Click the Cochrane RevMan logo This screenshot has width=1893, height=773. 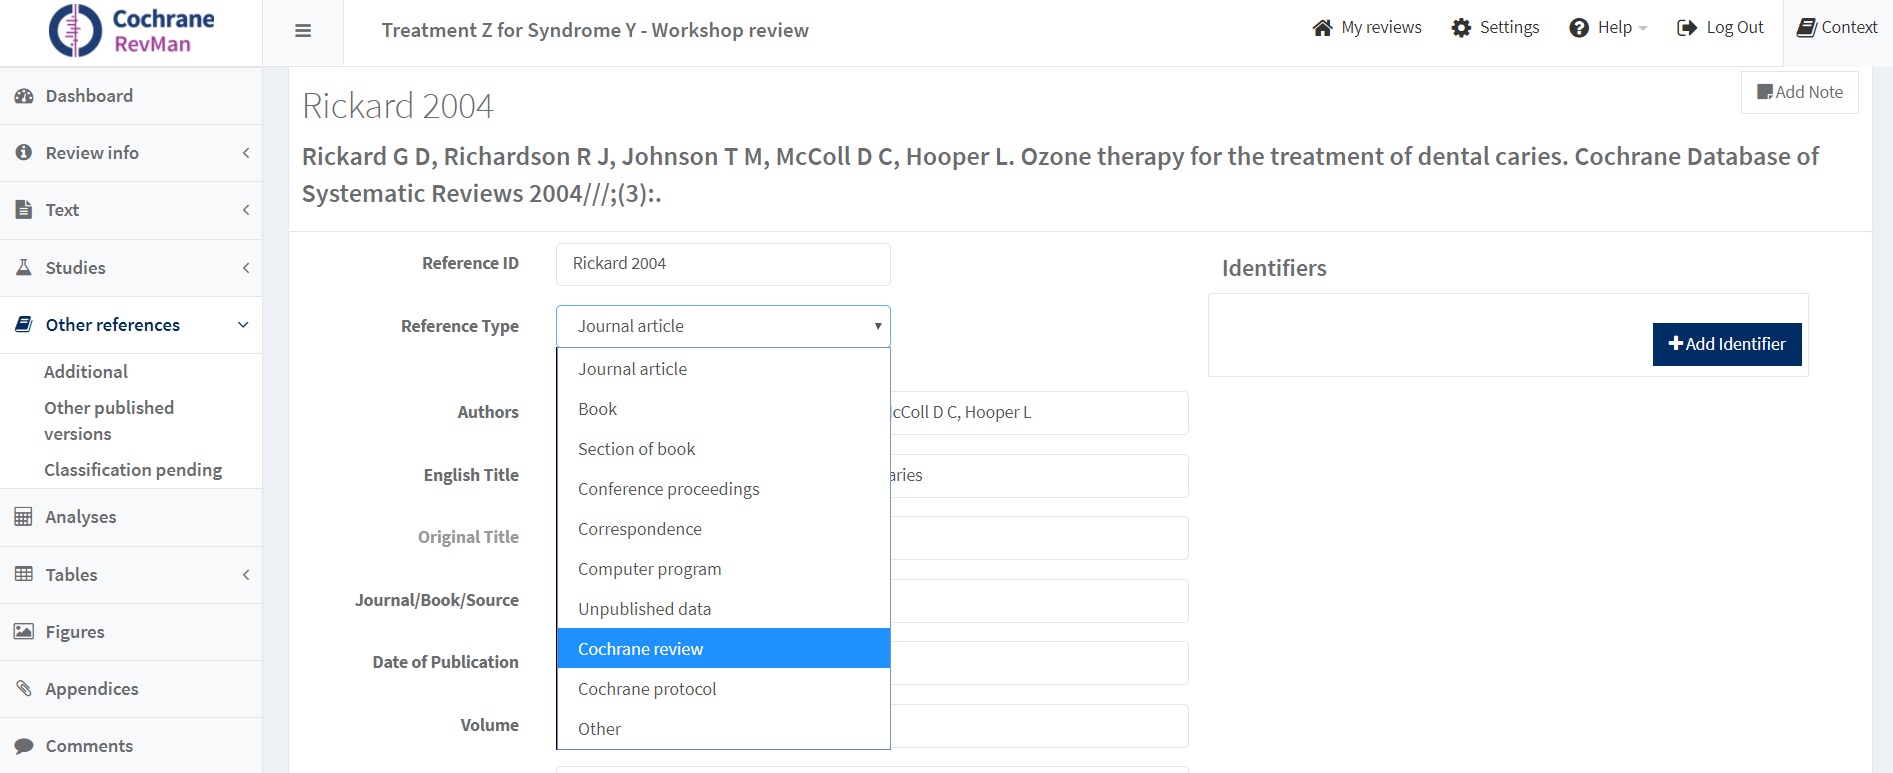132,31
